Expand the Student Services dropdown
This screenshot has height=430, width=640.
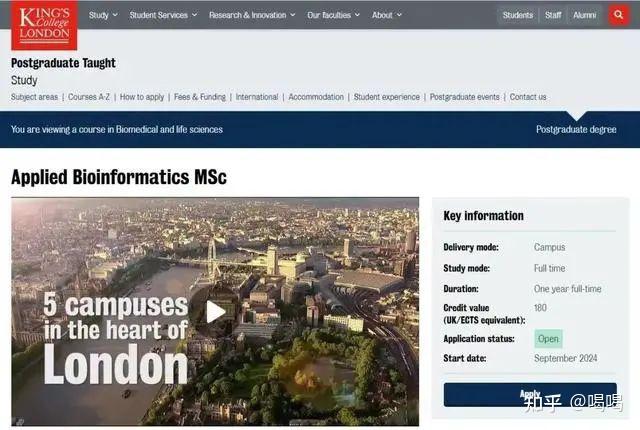(163, 15)
